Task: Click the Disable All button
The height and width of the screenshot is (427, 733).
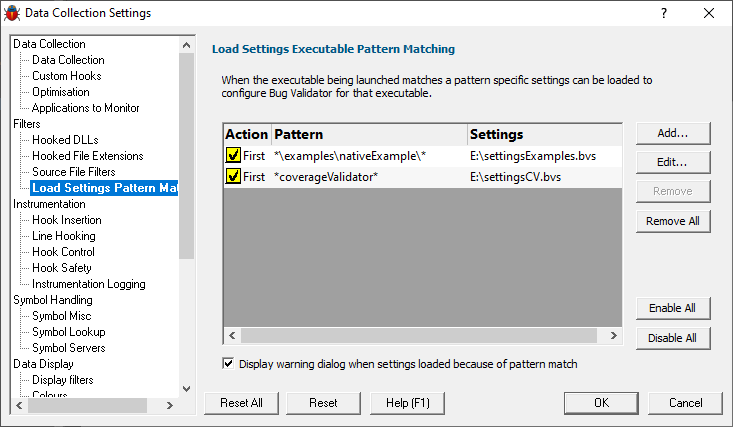Action: click(x=673, y=338)
